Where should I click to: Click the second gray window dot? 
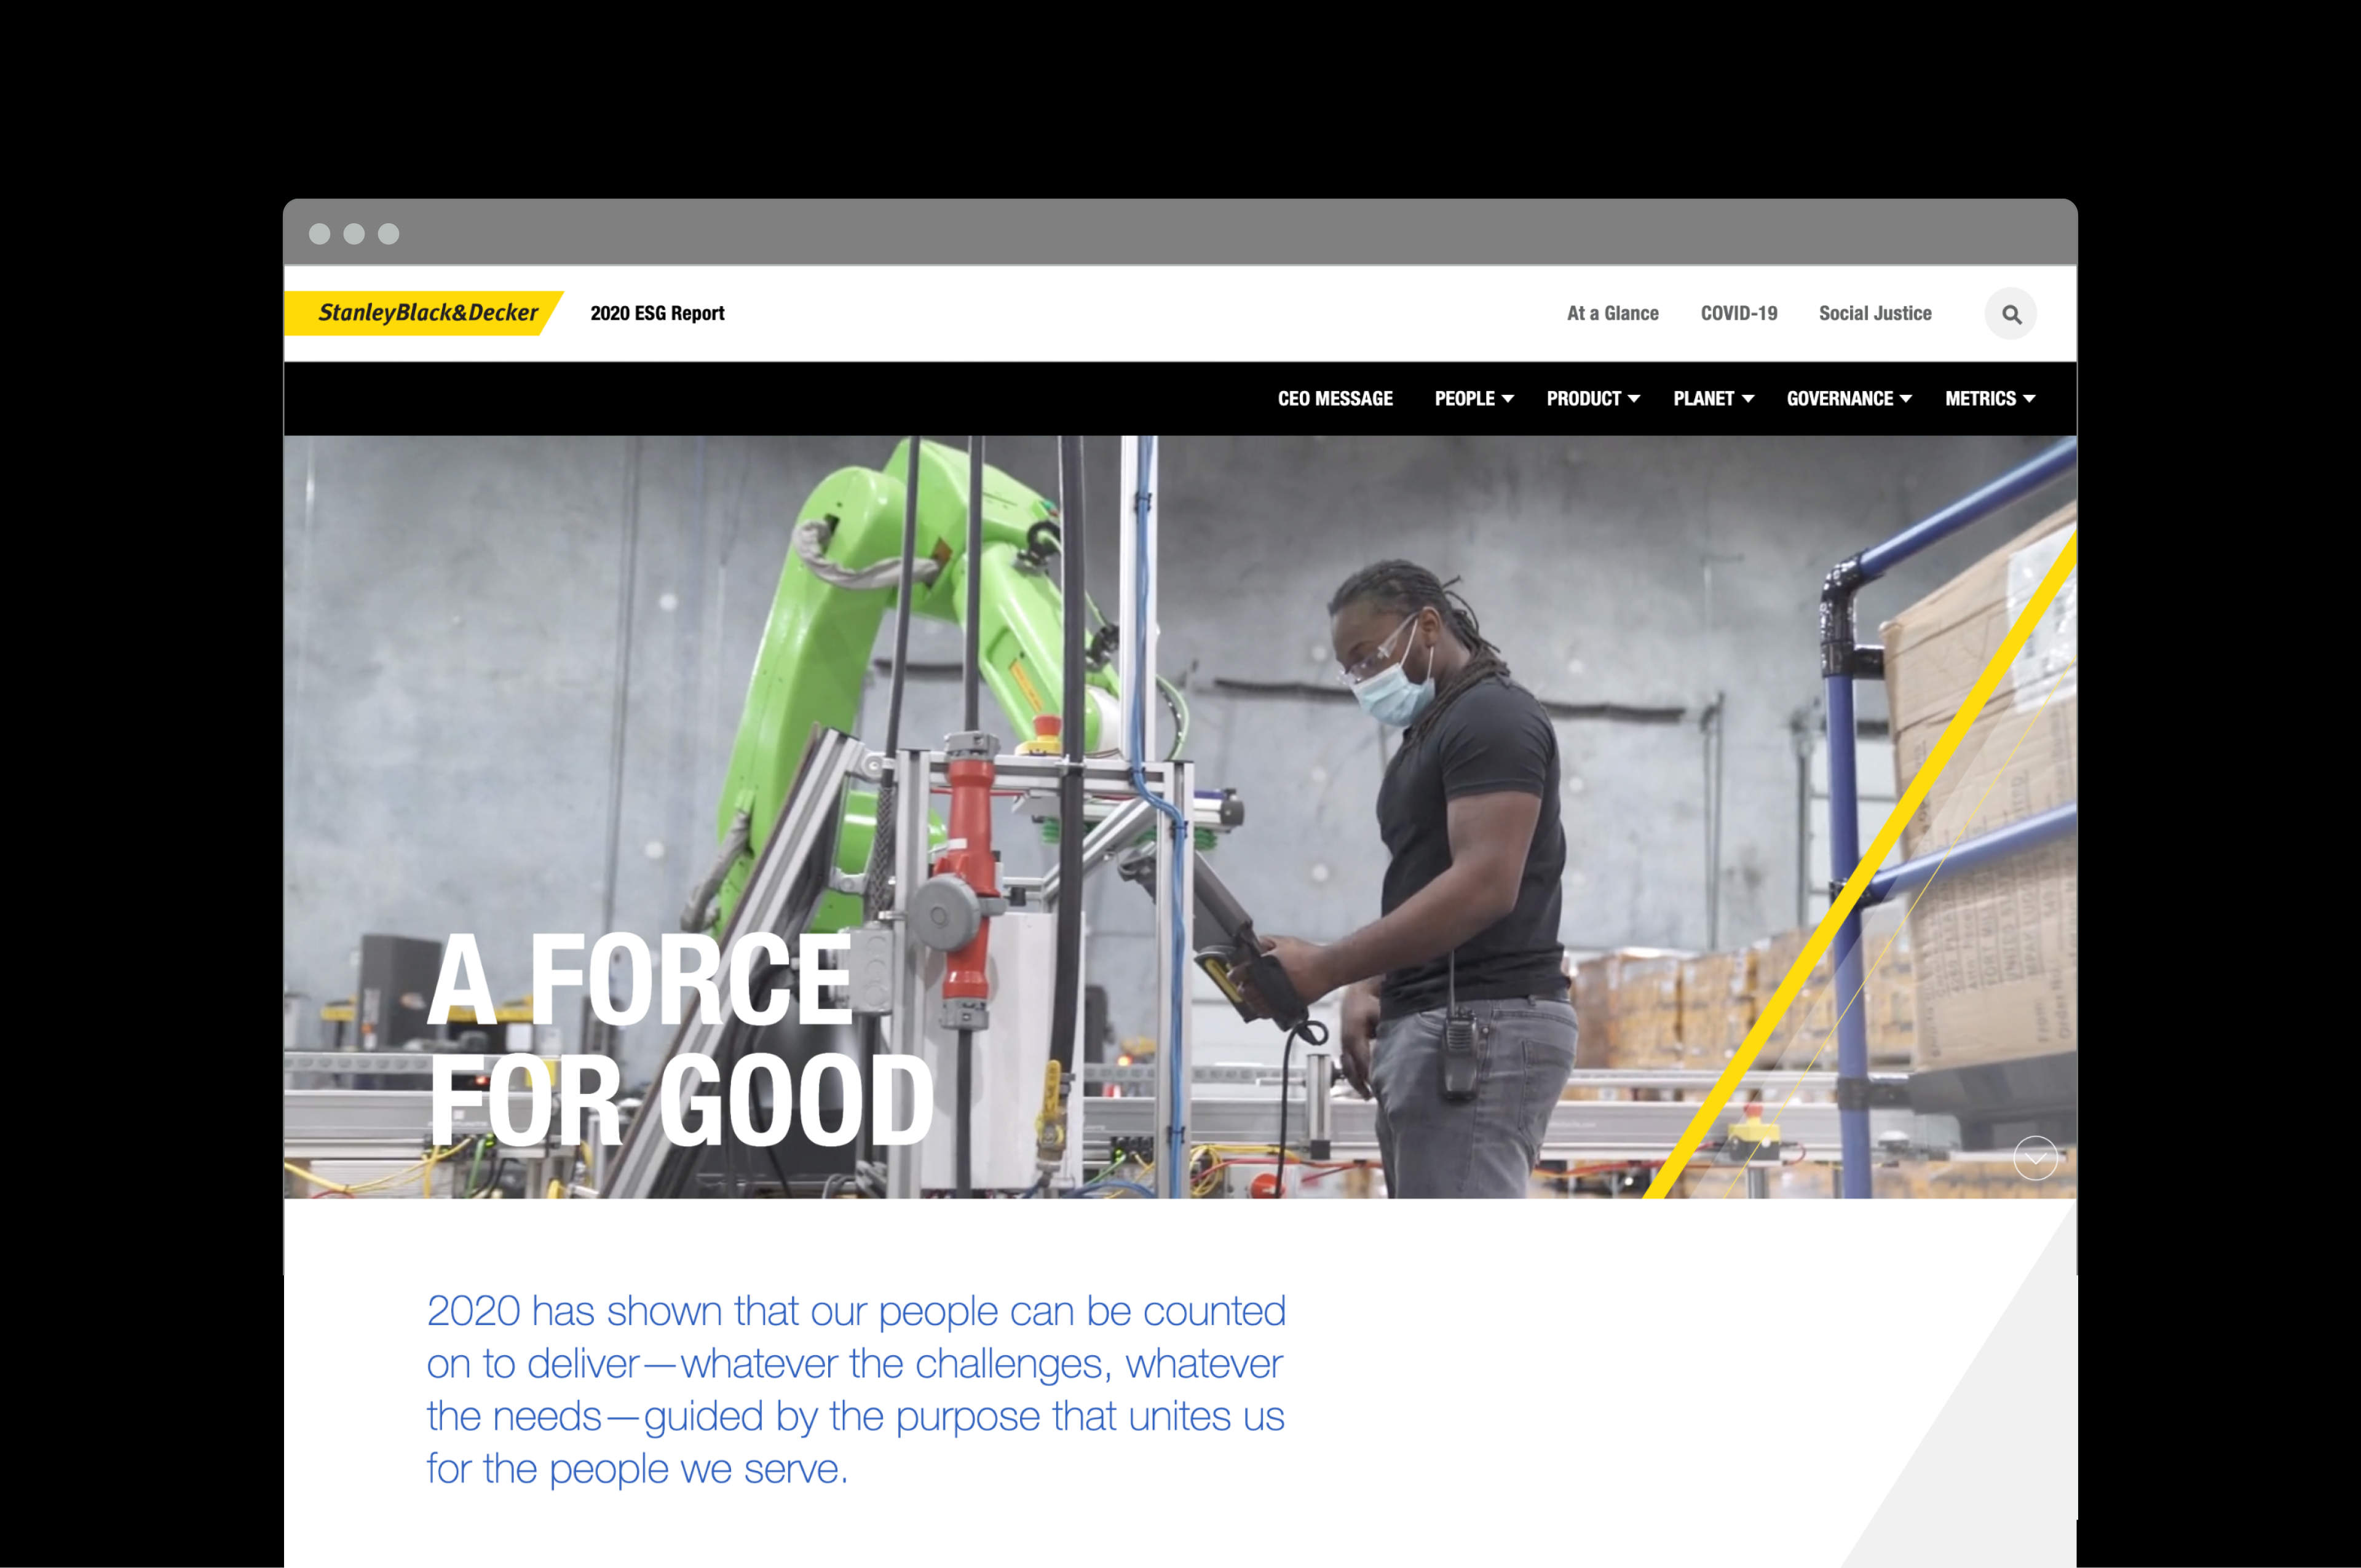[x=354, y=234]
